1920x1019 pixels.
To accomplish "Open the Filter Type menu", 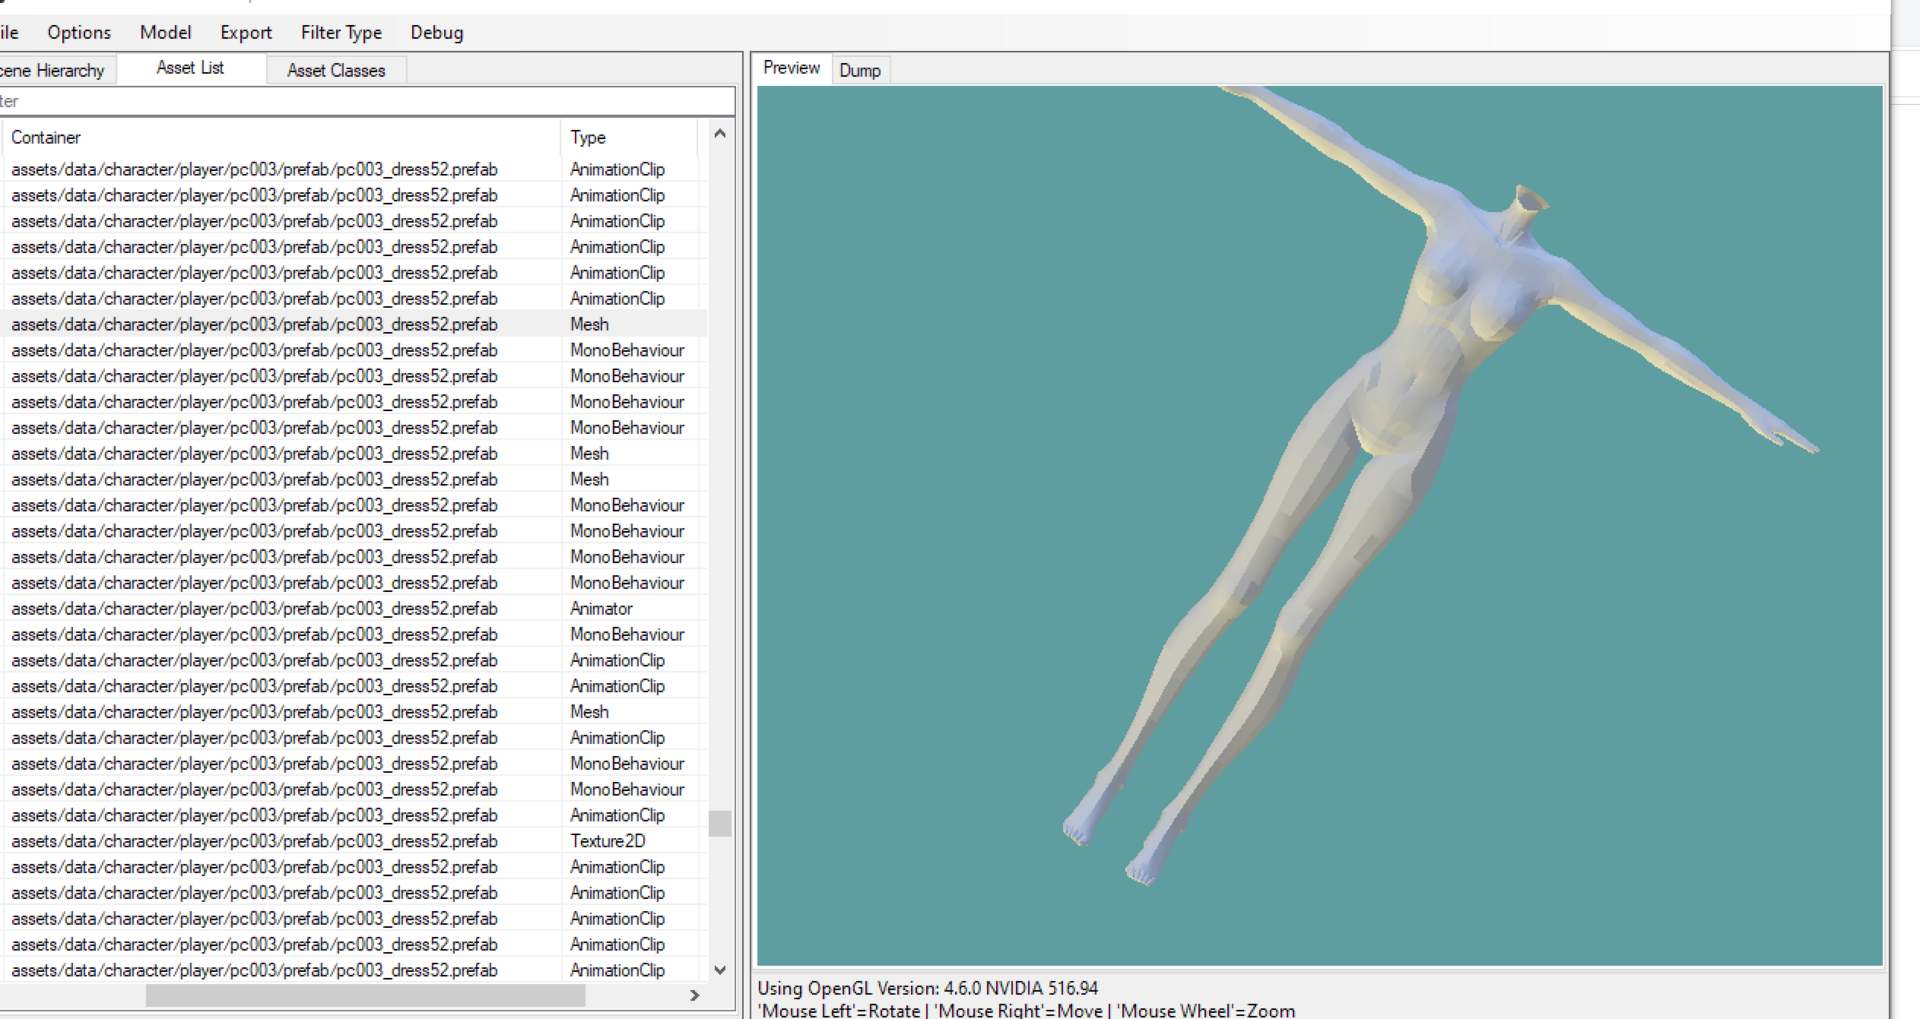I will click(341, 32).
